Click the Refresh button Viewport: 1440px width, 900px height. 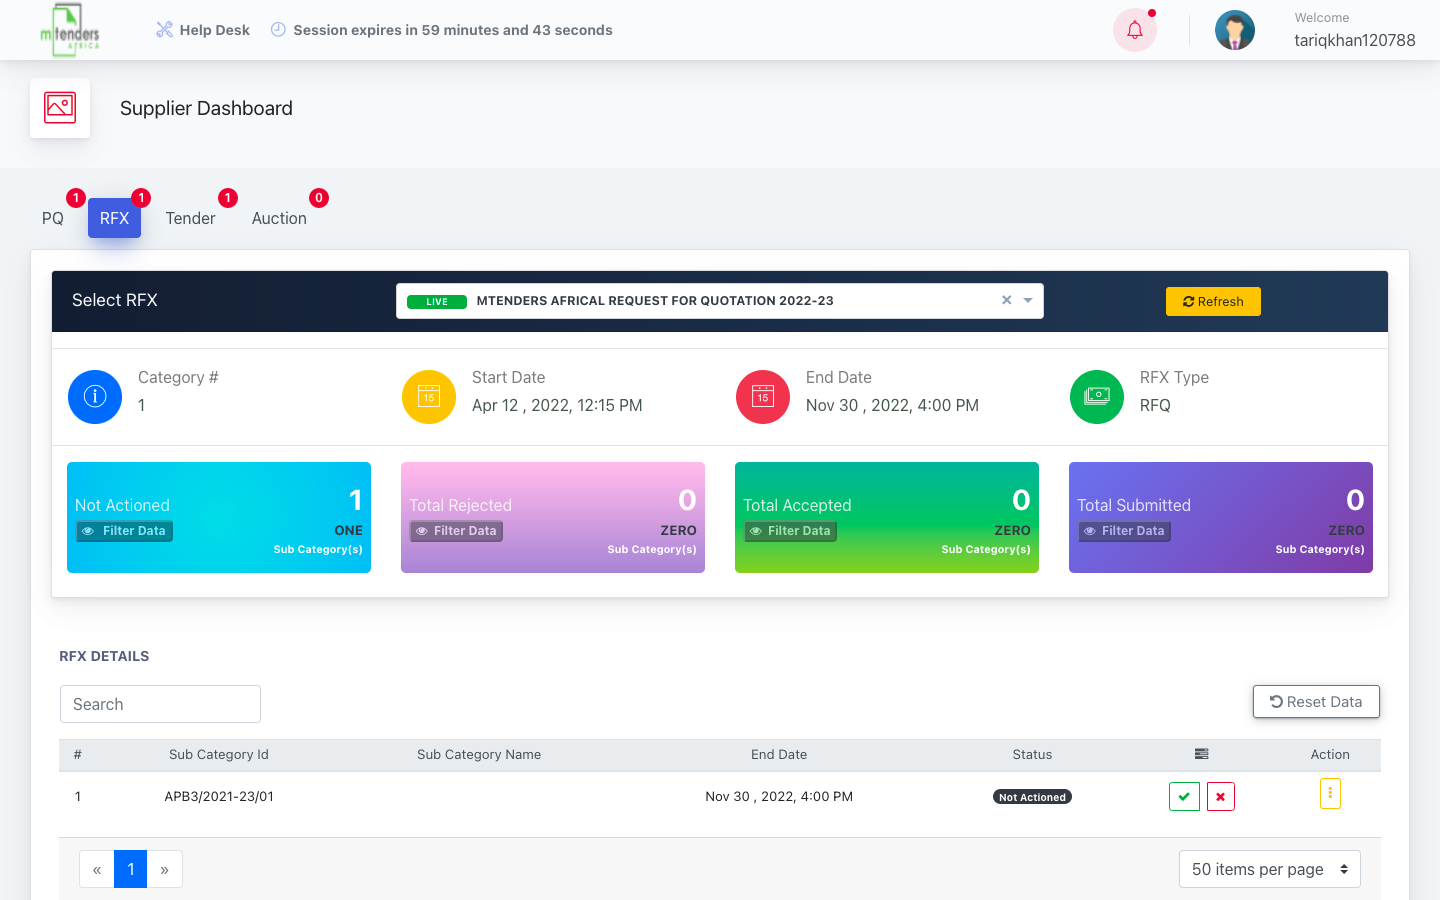(1213, 301)
